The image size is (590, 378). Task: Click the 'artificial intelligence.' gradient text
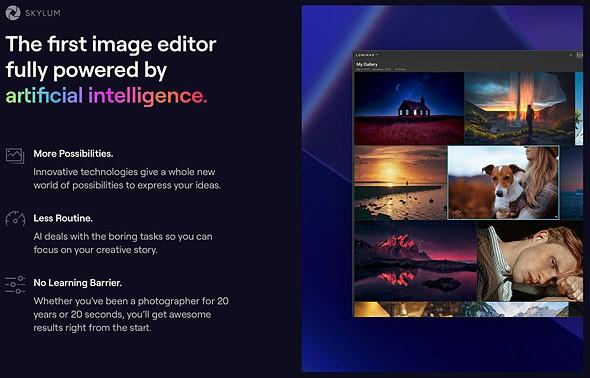click(x=106, y=96)
